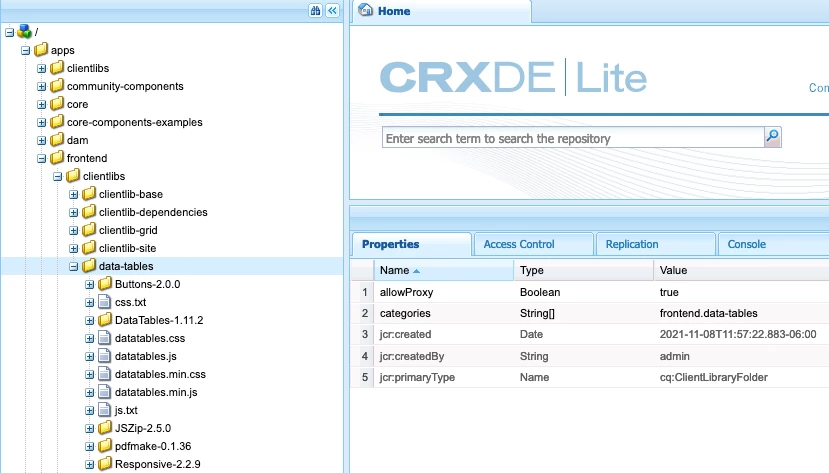This screenshot has height=473, width=829.
Task: Expand the clientlib-dependencies node
Action: tap(73, 212)
